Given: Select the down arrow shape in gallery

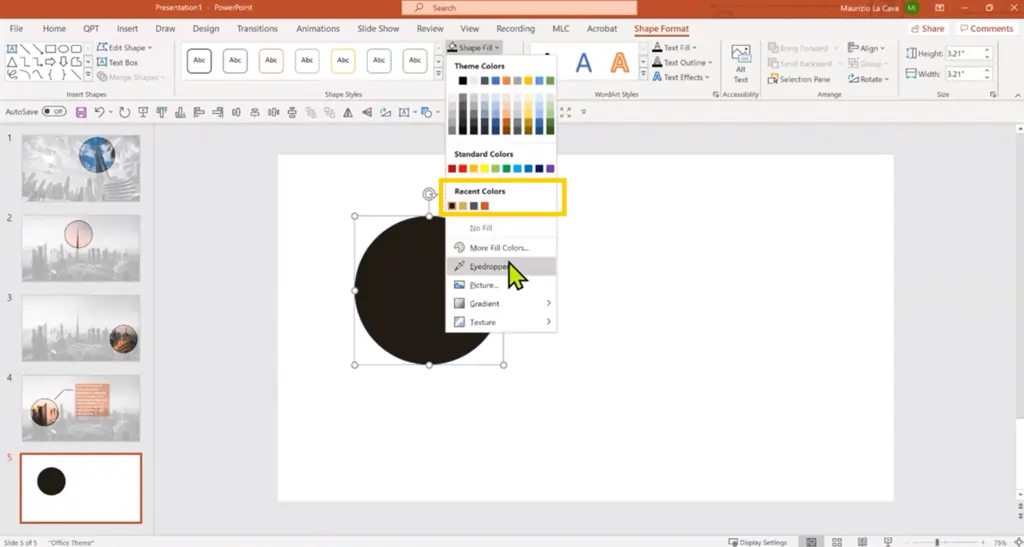Looking at the screenshot, I should pos(63,62).
